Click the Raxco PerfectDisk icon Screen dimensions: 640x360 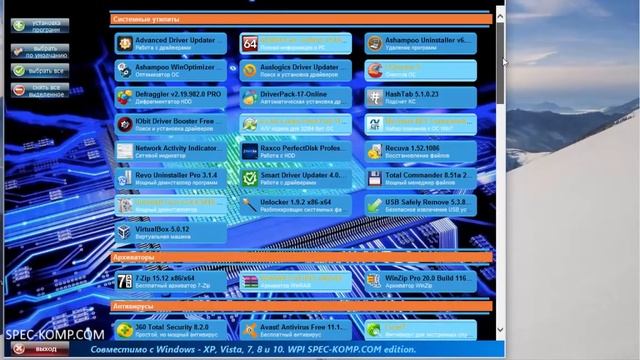[250, 151]
